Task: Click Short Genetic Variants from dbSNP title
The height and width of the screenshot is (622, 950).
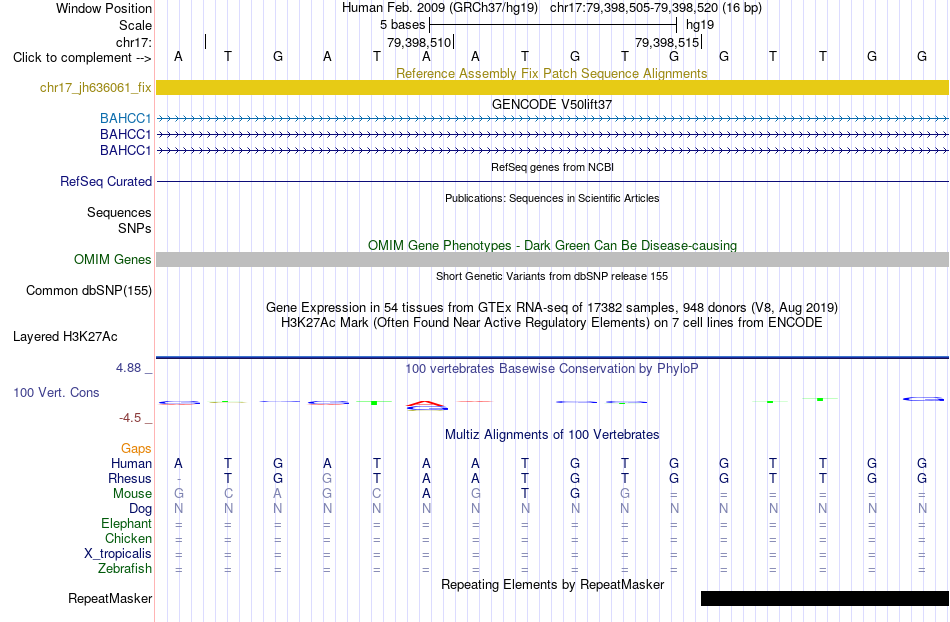Action: click(552, 276)
